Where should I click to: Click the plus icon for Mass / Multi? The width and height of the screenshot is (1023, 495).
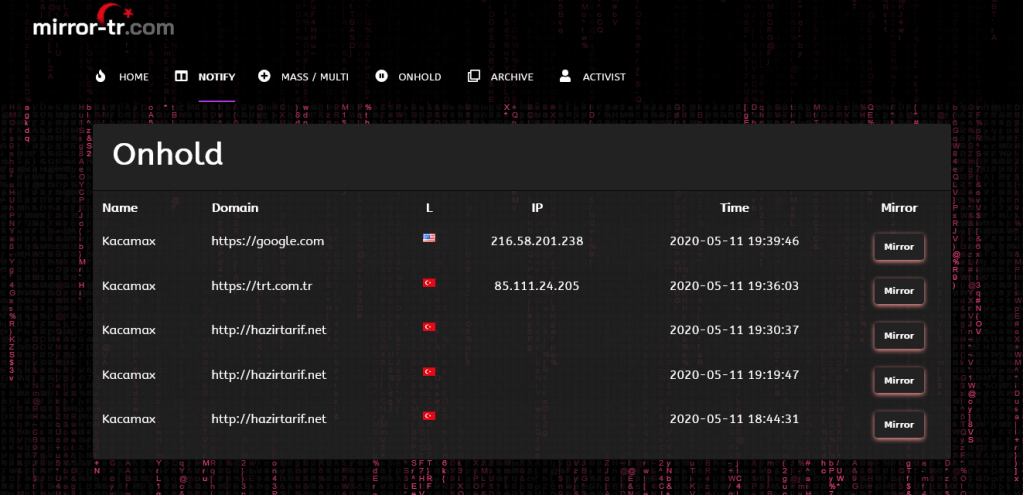click(x=264, y=76)
